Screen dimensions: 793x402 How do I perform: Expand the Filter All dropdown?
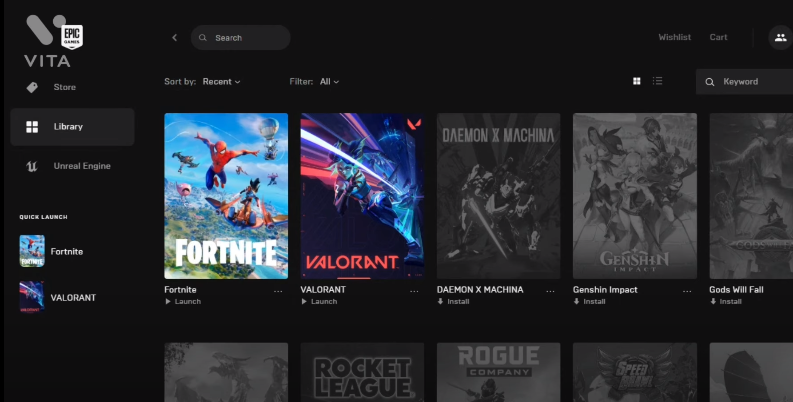coord(329,81)
